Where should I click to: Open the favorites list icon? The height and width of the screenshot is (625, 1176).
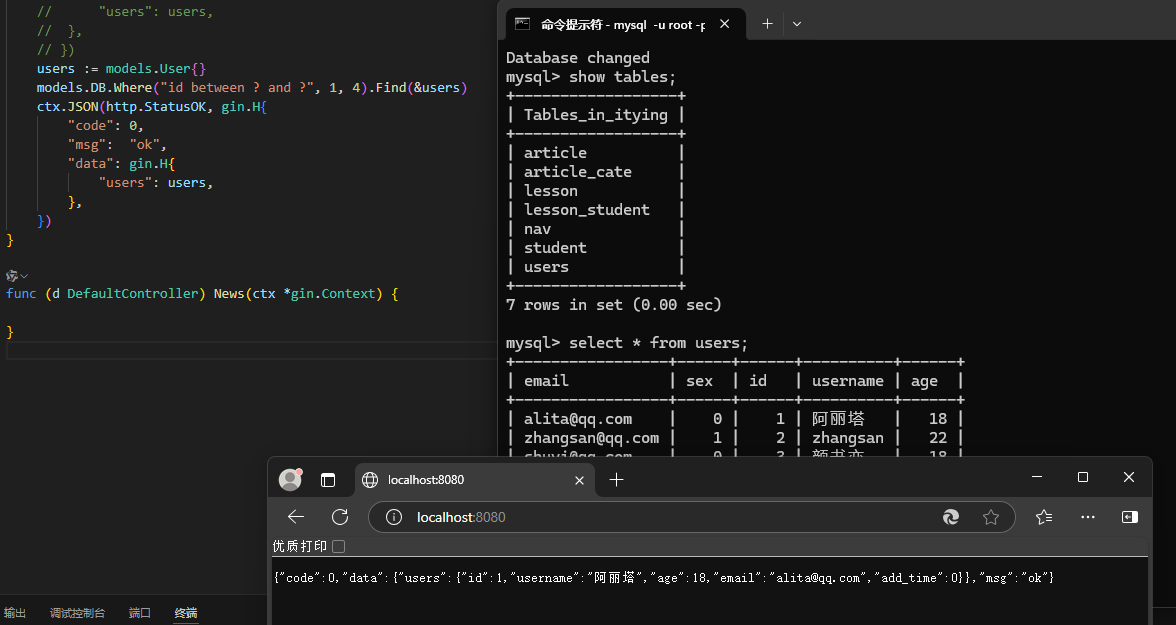coord(1044,517)
